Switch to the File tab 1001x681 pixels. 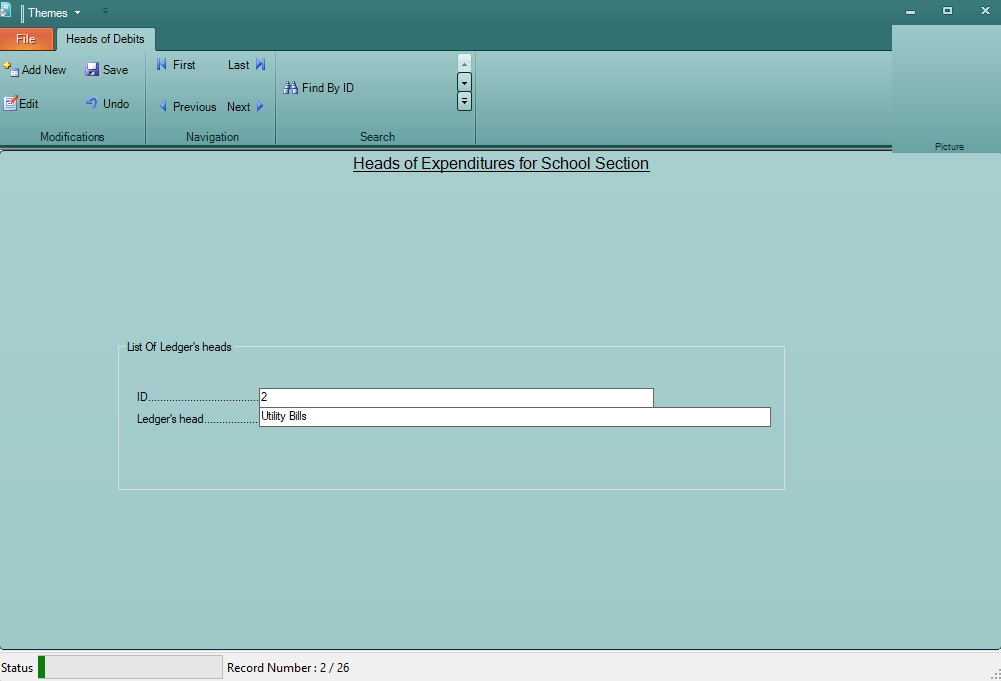coord(26,38)
